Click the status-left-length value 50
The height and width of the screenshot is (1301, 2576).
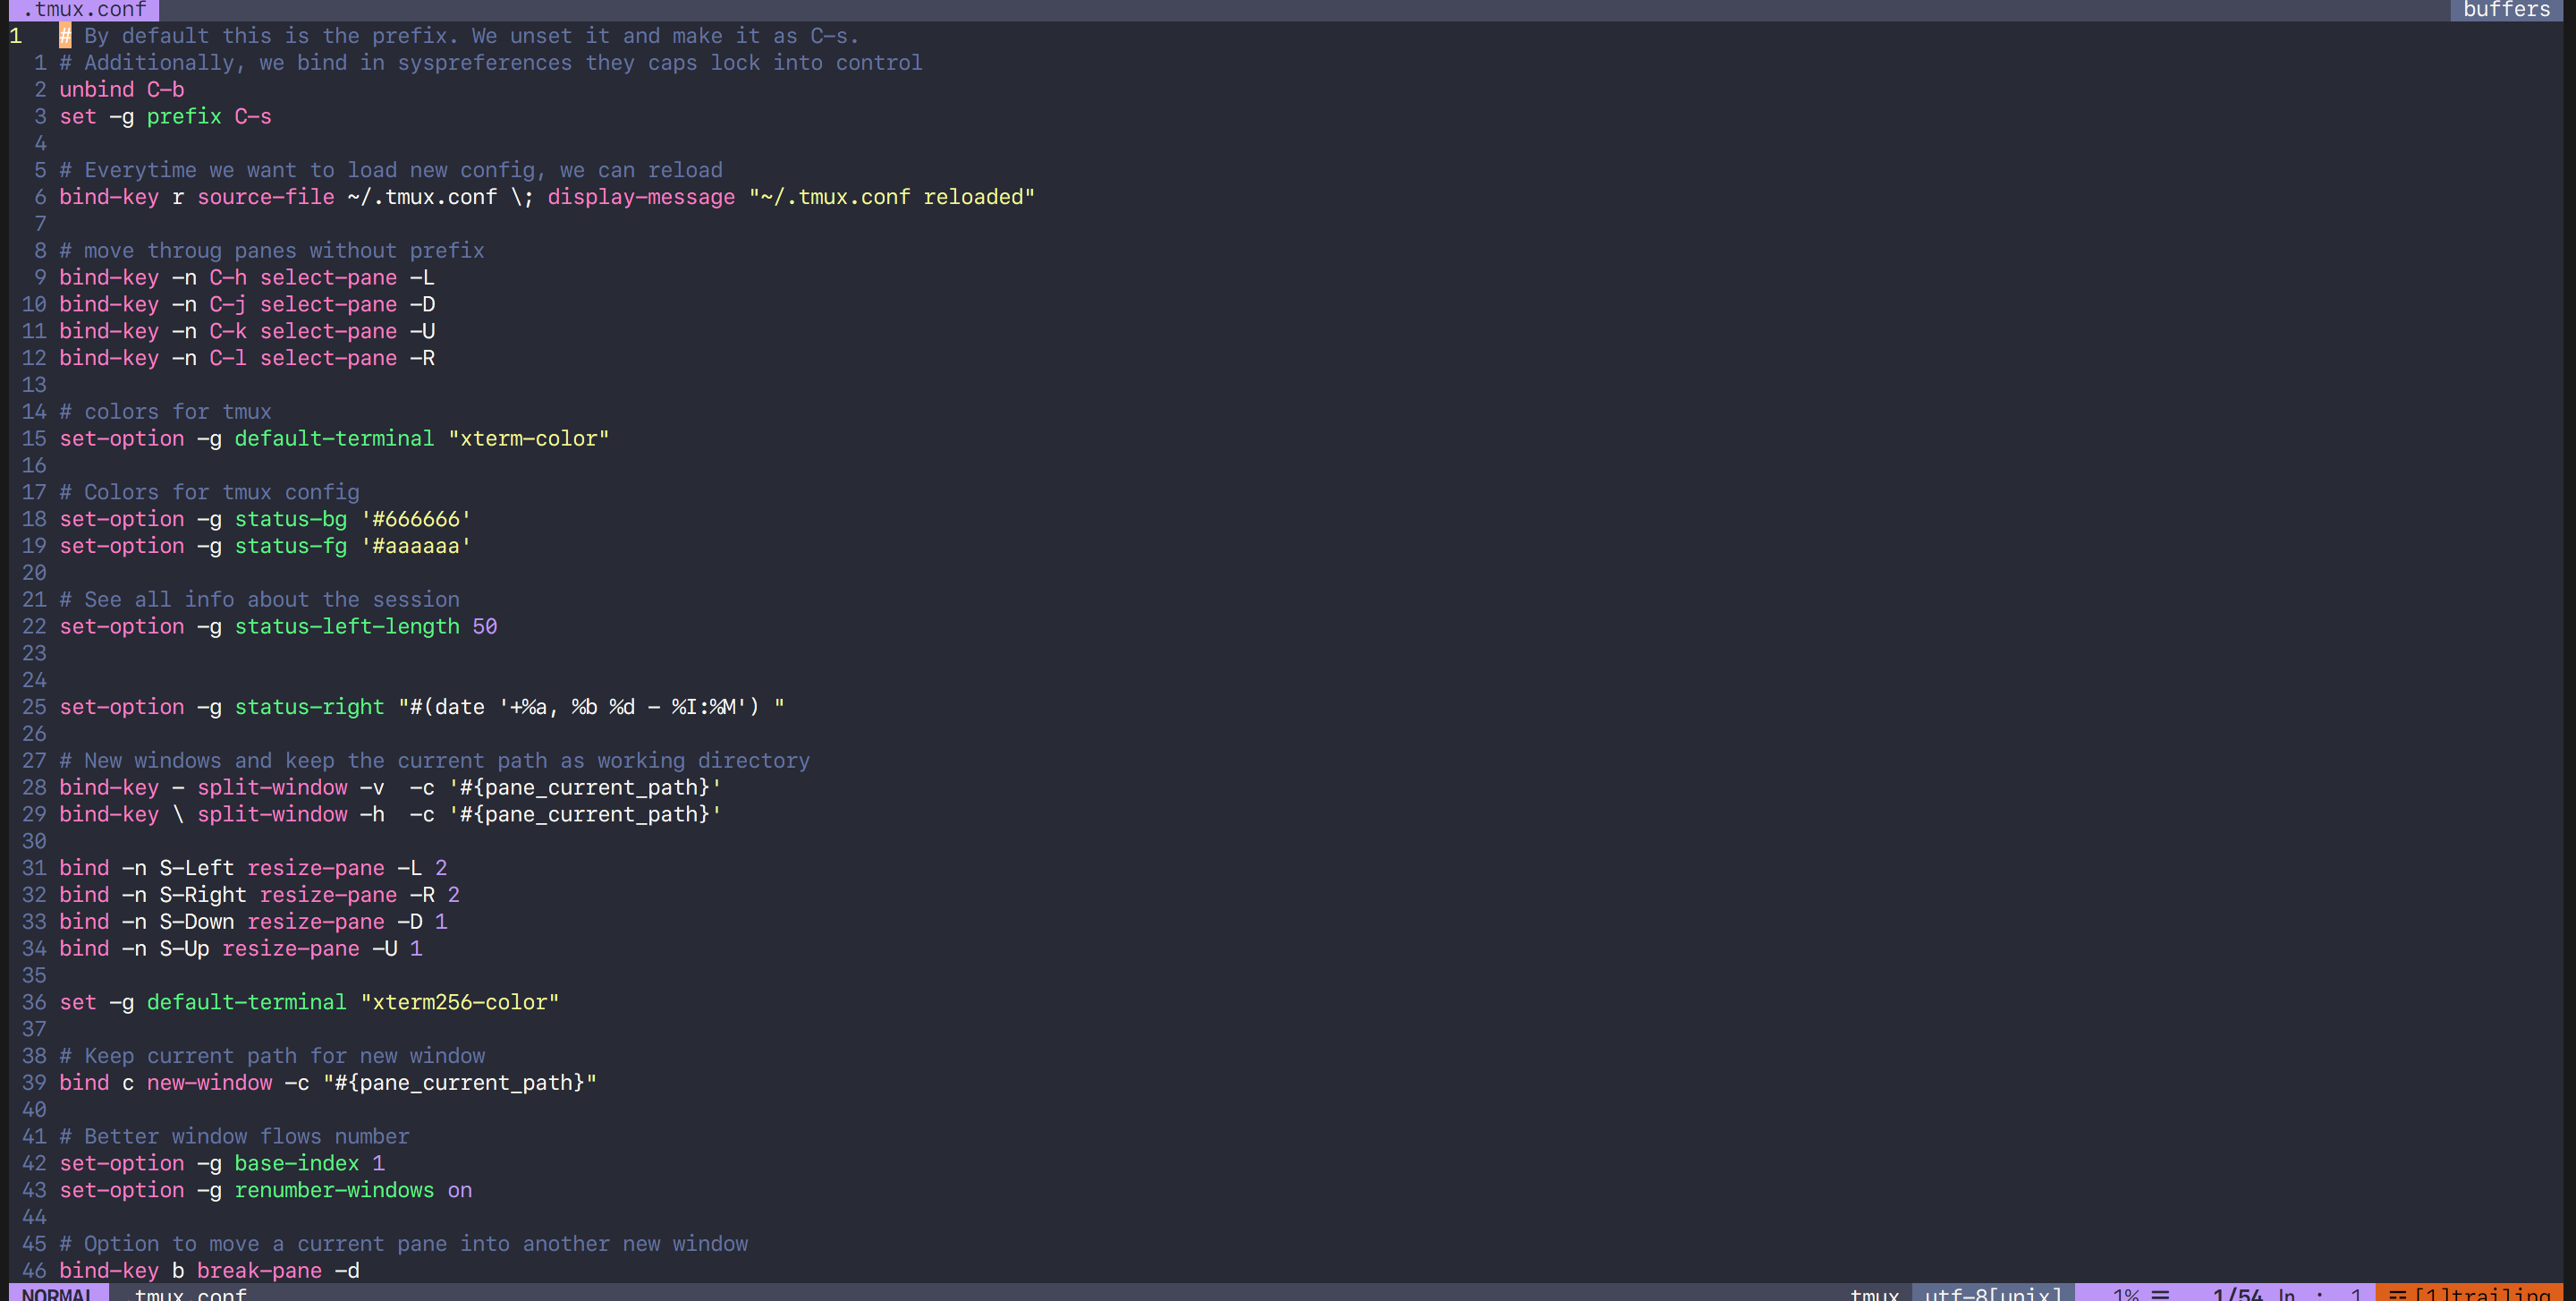tap(484, 627)
